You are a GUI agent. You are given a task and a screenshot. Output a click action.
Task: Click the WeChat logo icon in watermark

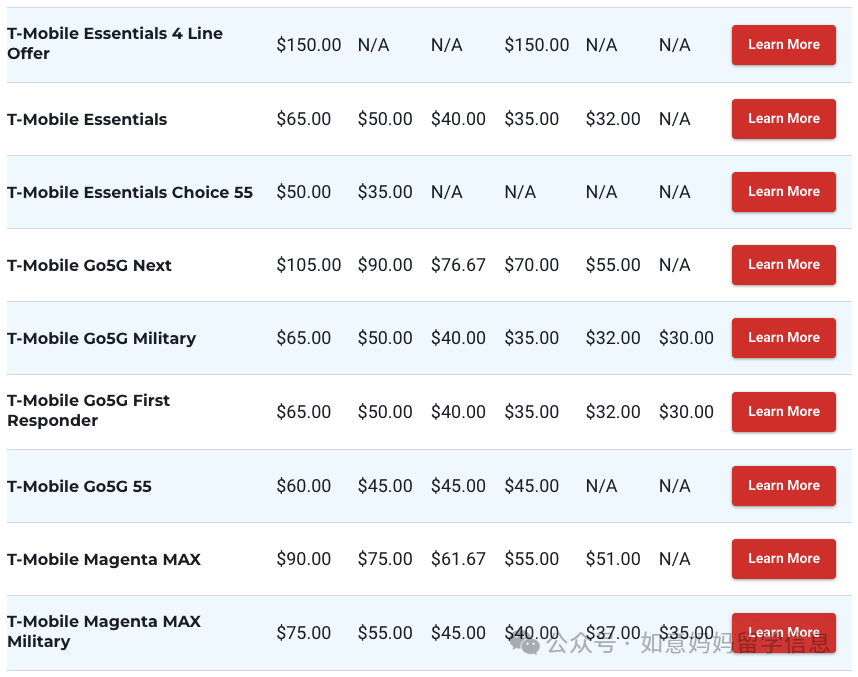point(525,644)
